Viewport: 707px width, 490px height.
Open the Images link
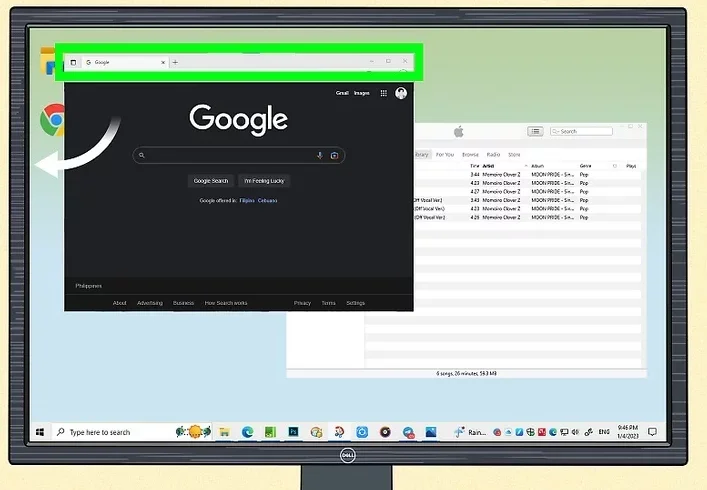point(362,93)
